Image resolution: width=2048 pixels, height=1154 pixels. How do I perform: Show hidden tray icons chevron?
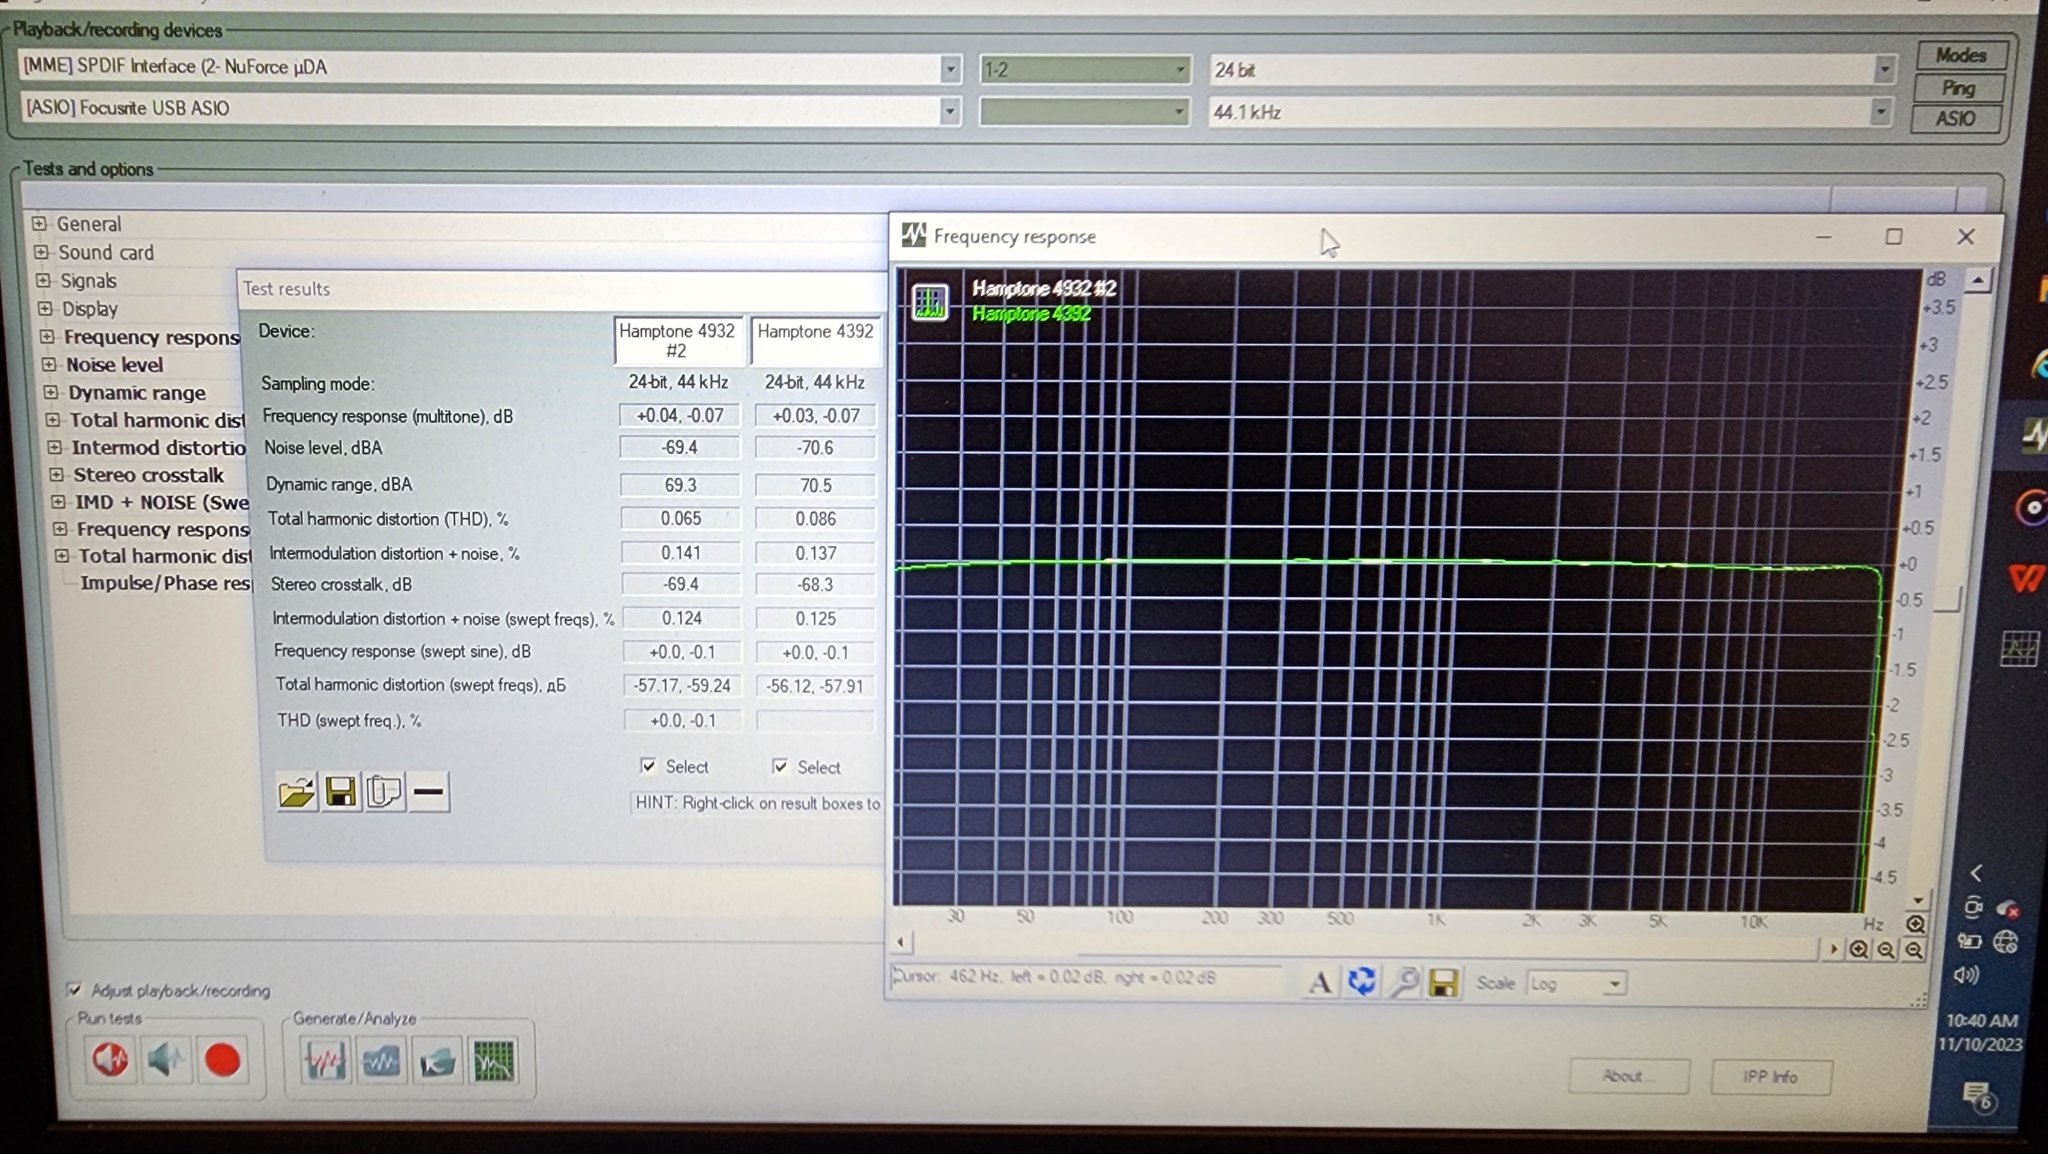coord(1975,873)
